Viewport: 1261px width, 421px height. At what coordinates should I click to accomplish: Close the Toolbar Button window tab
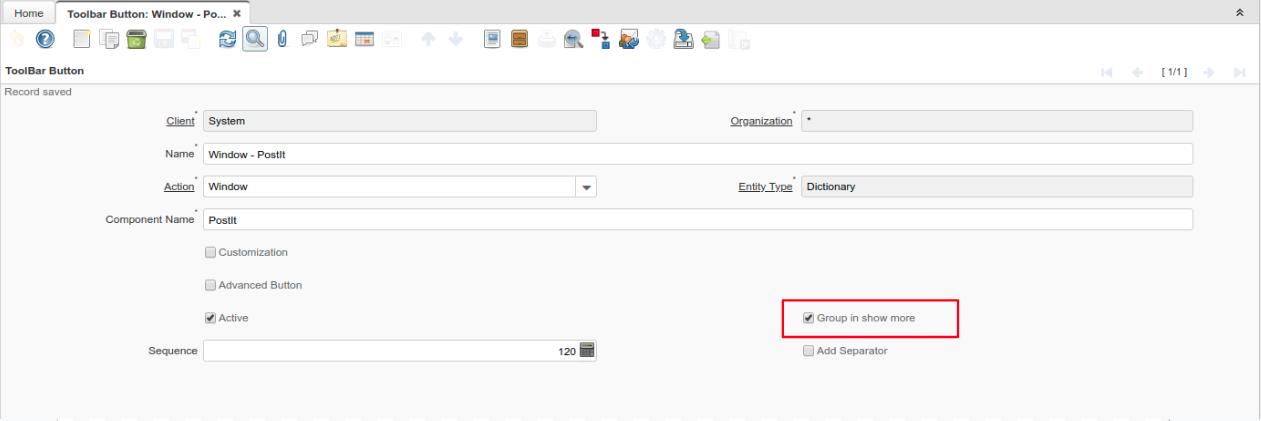pos(236,10)
